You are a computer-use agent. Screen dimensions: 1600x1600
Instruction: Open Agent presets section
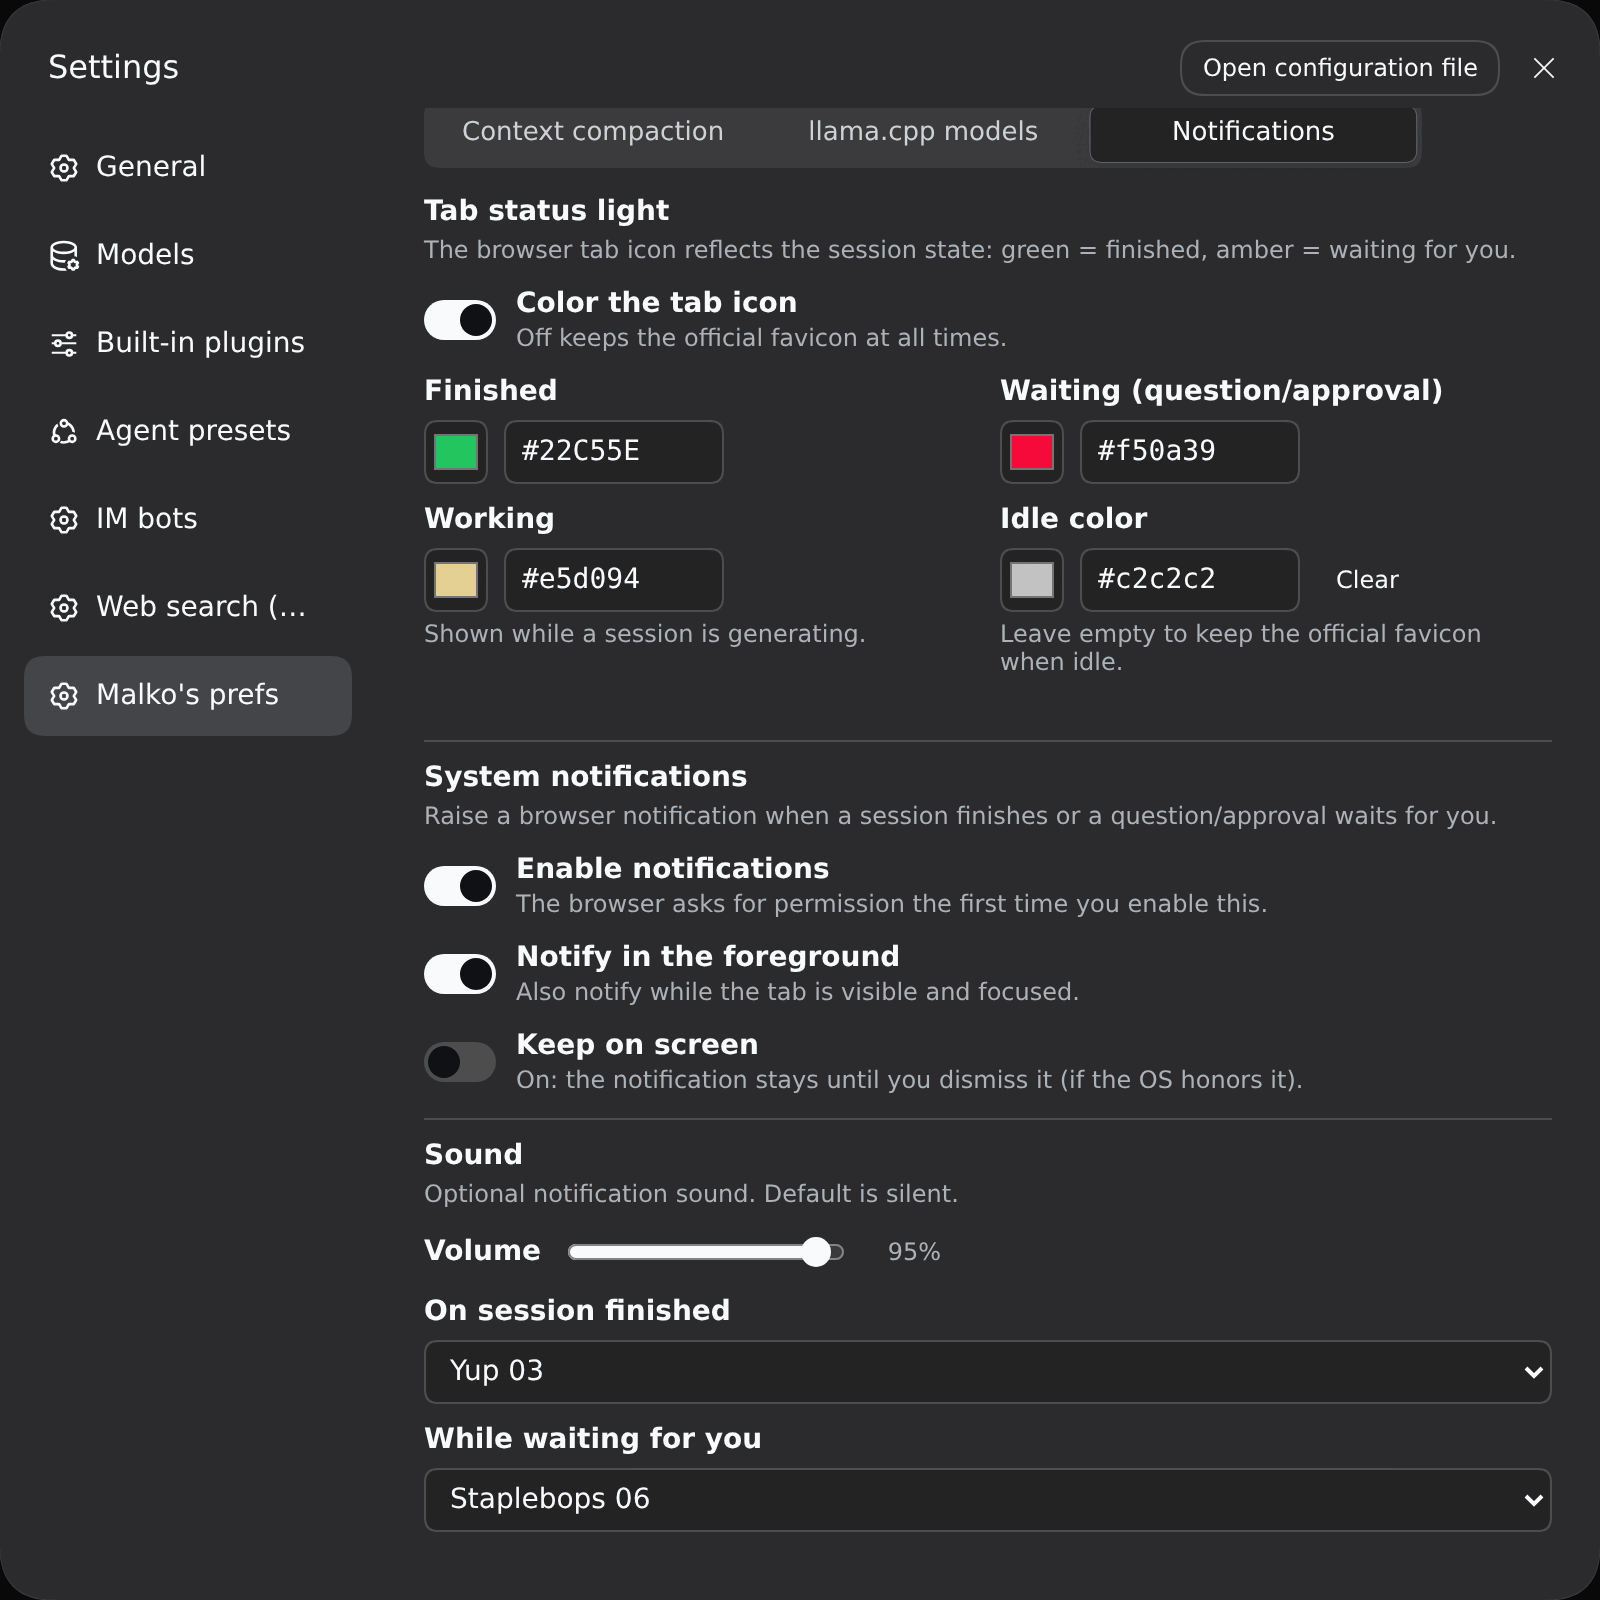pyautogui.click(x=188, y=431)
